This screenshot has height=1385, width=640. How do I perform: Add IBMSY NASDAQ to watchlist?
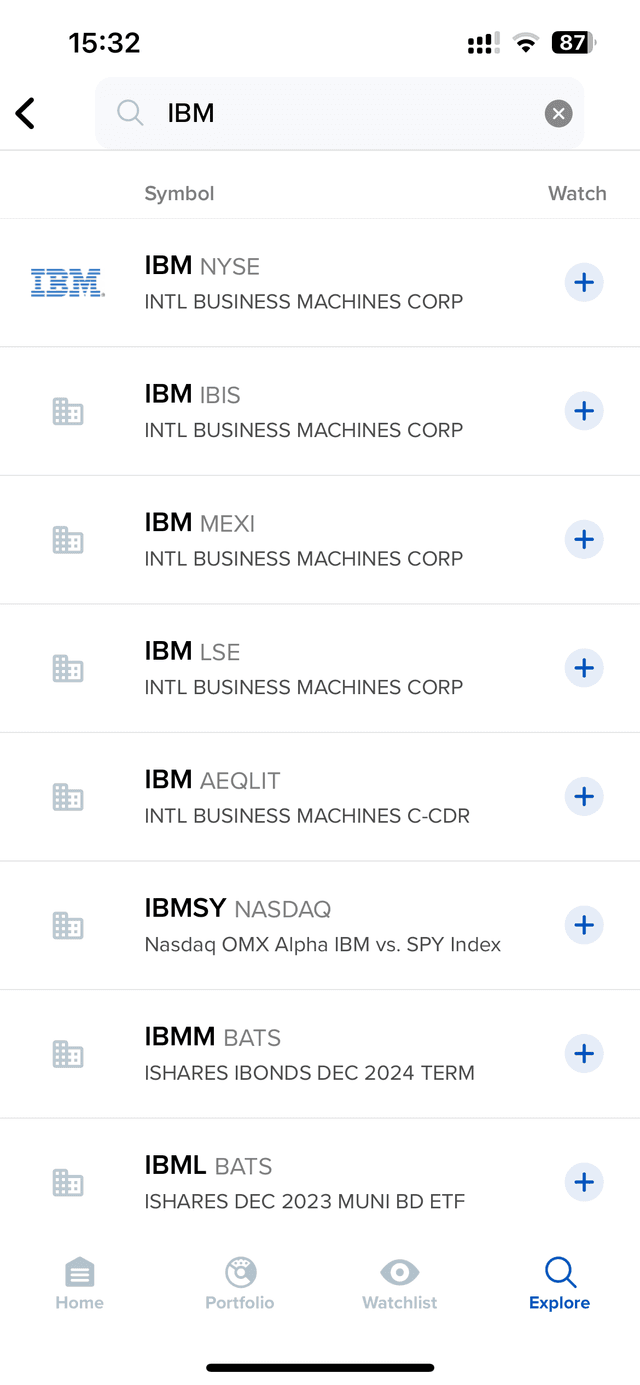pos(584,925)
